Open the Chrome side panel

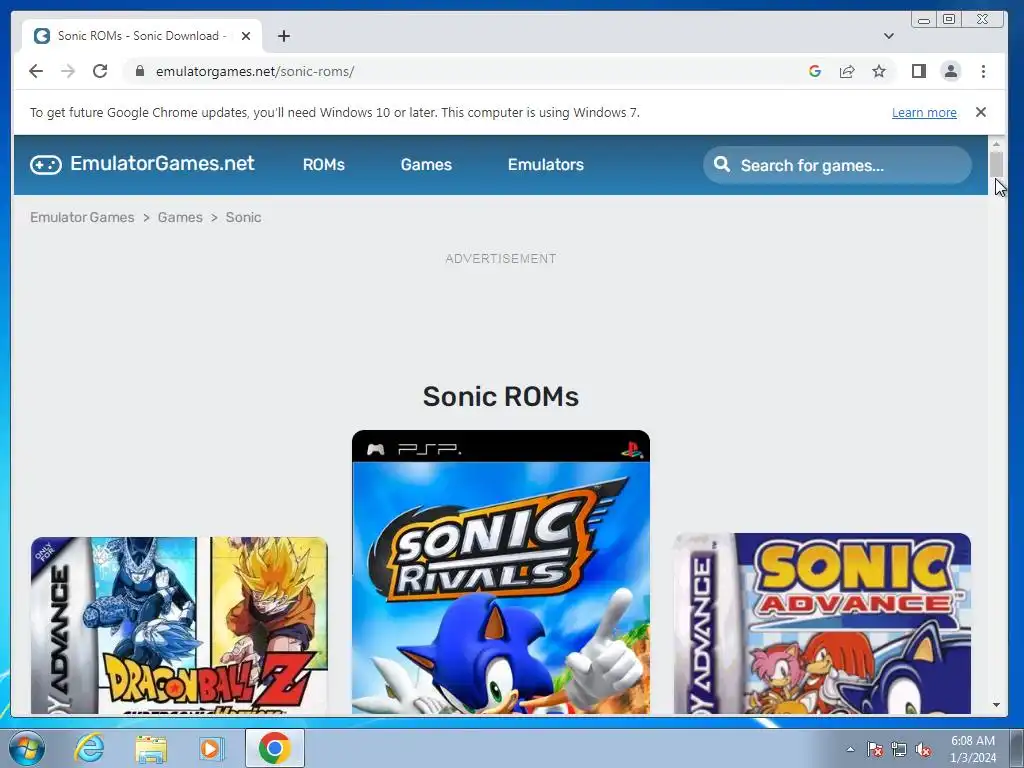tap(919, 71)
